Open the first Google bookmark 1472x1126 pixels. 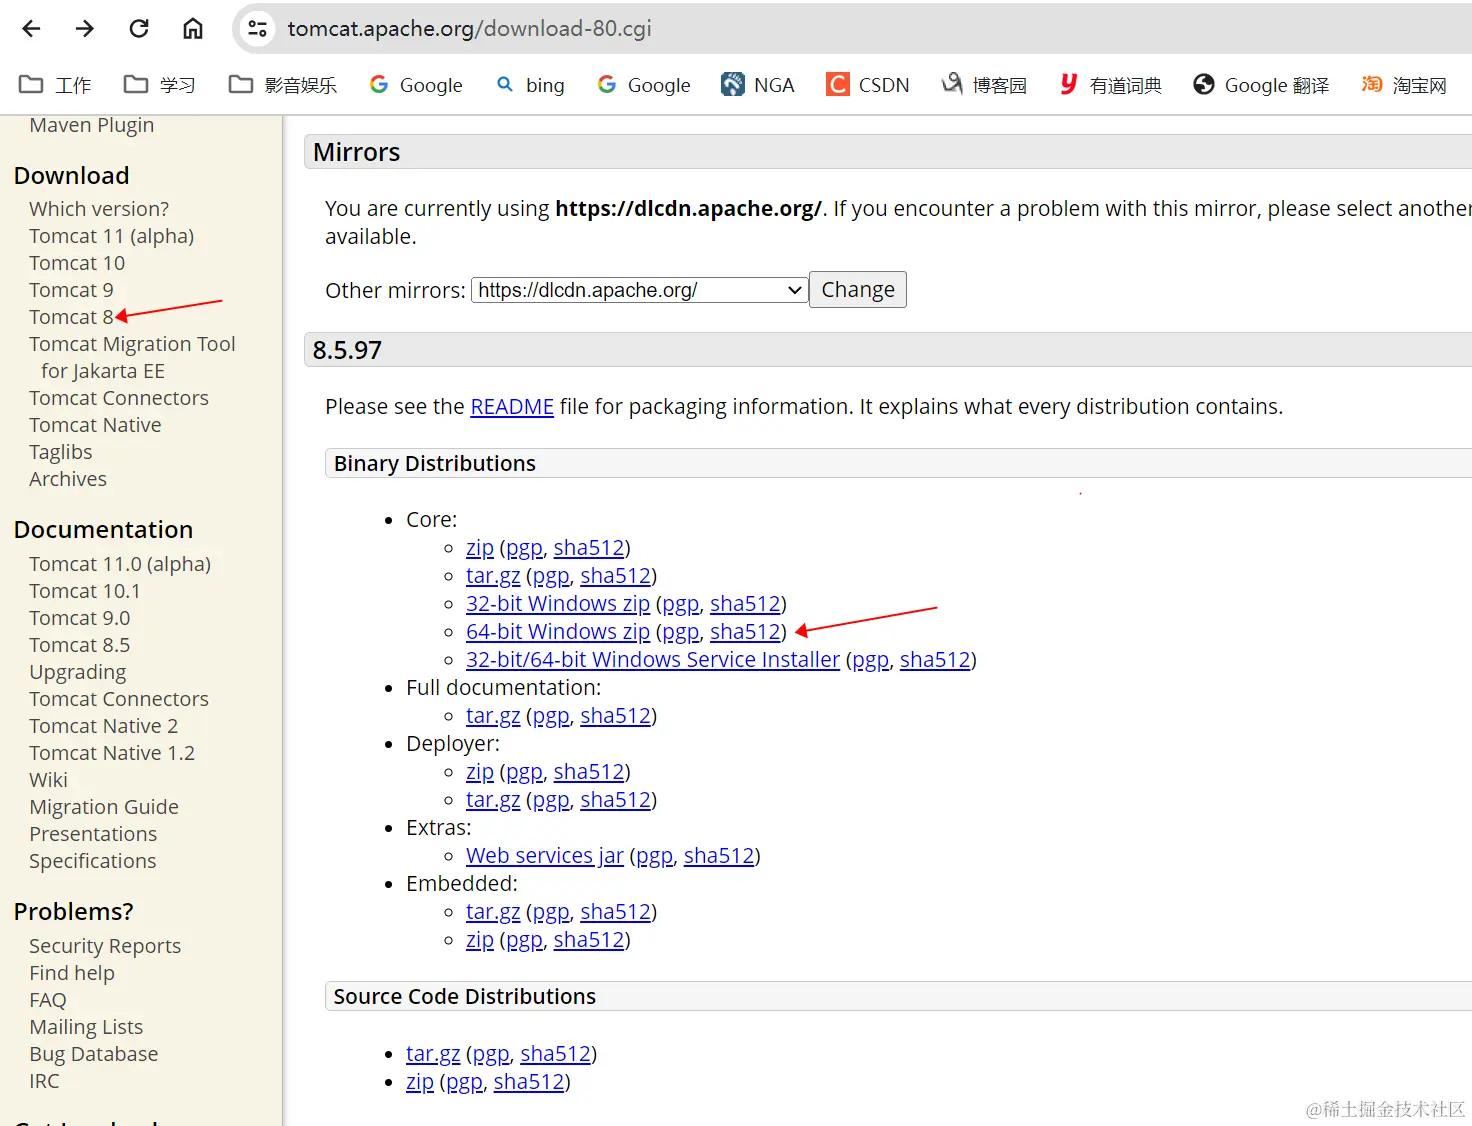click(x=416, y=85)
